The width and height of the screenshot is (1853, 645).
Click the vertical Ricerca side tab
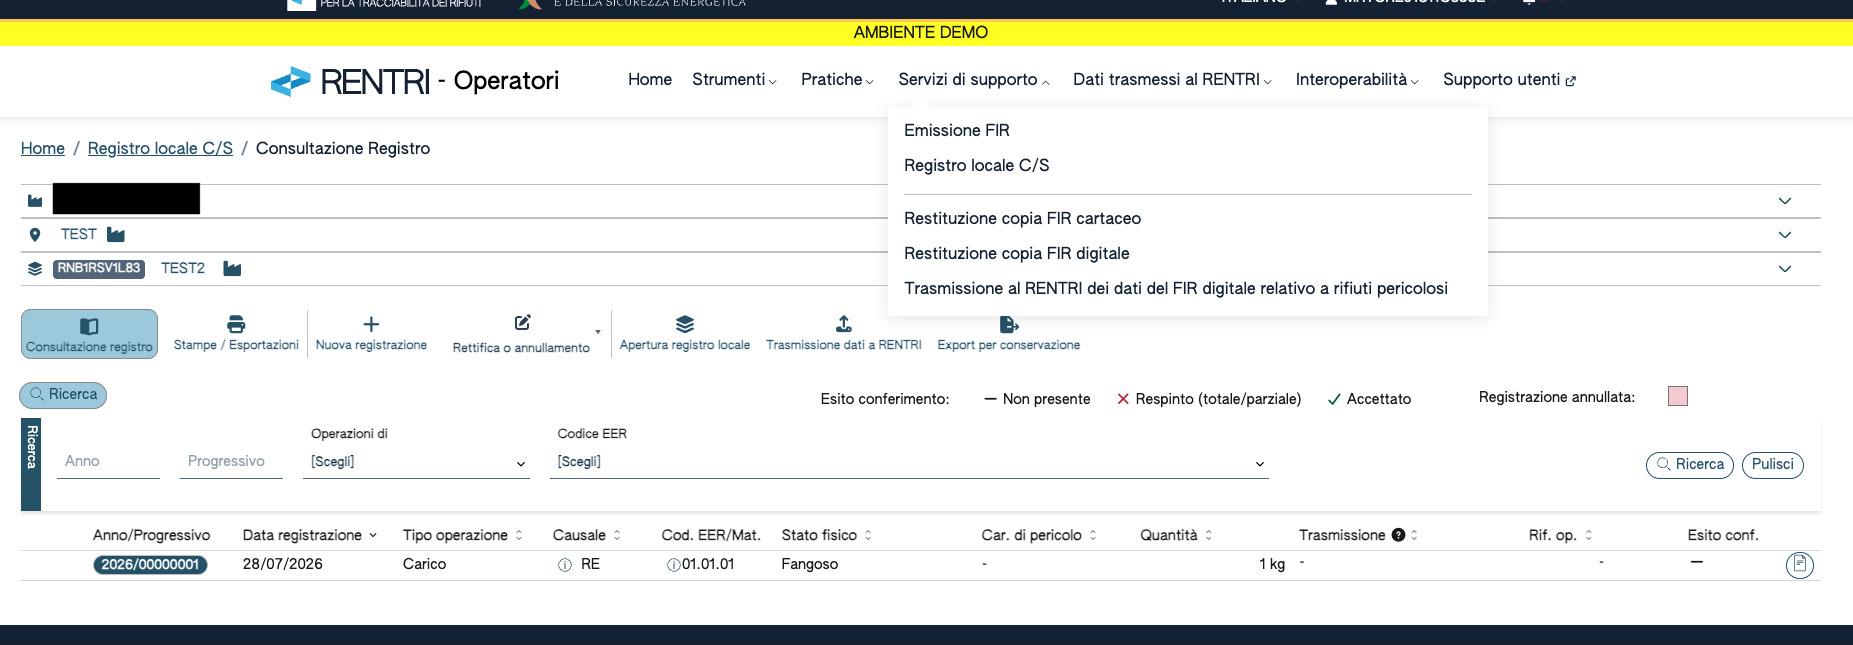pos(31,465)
